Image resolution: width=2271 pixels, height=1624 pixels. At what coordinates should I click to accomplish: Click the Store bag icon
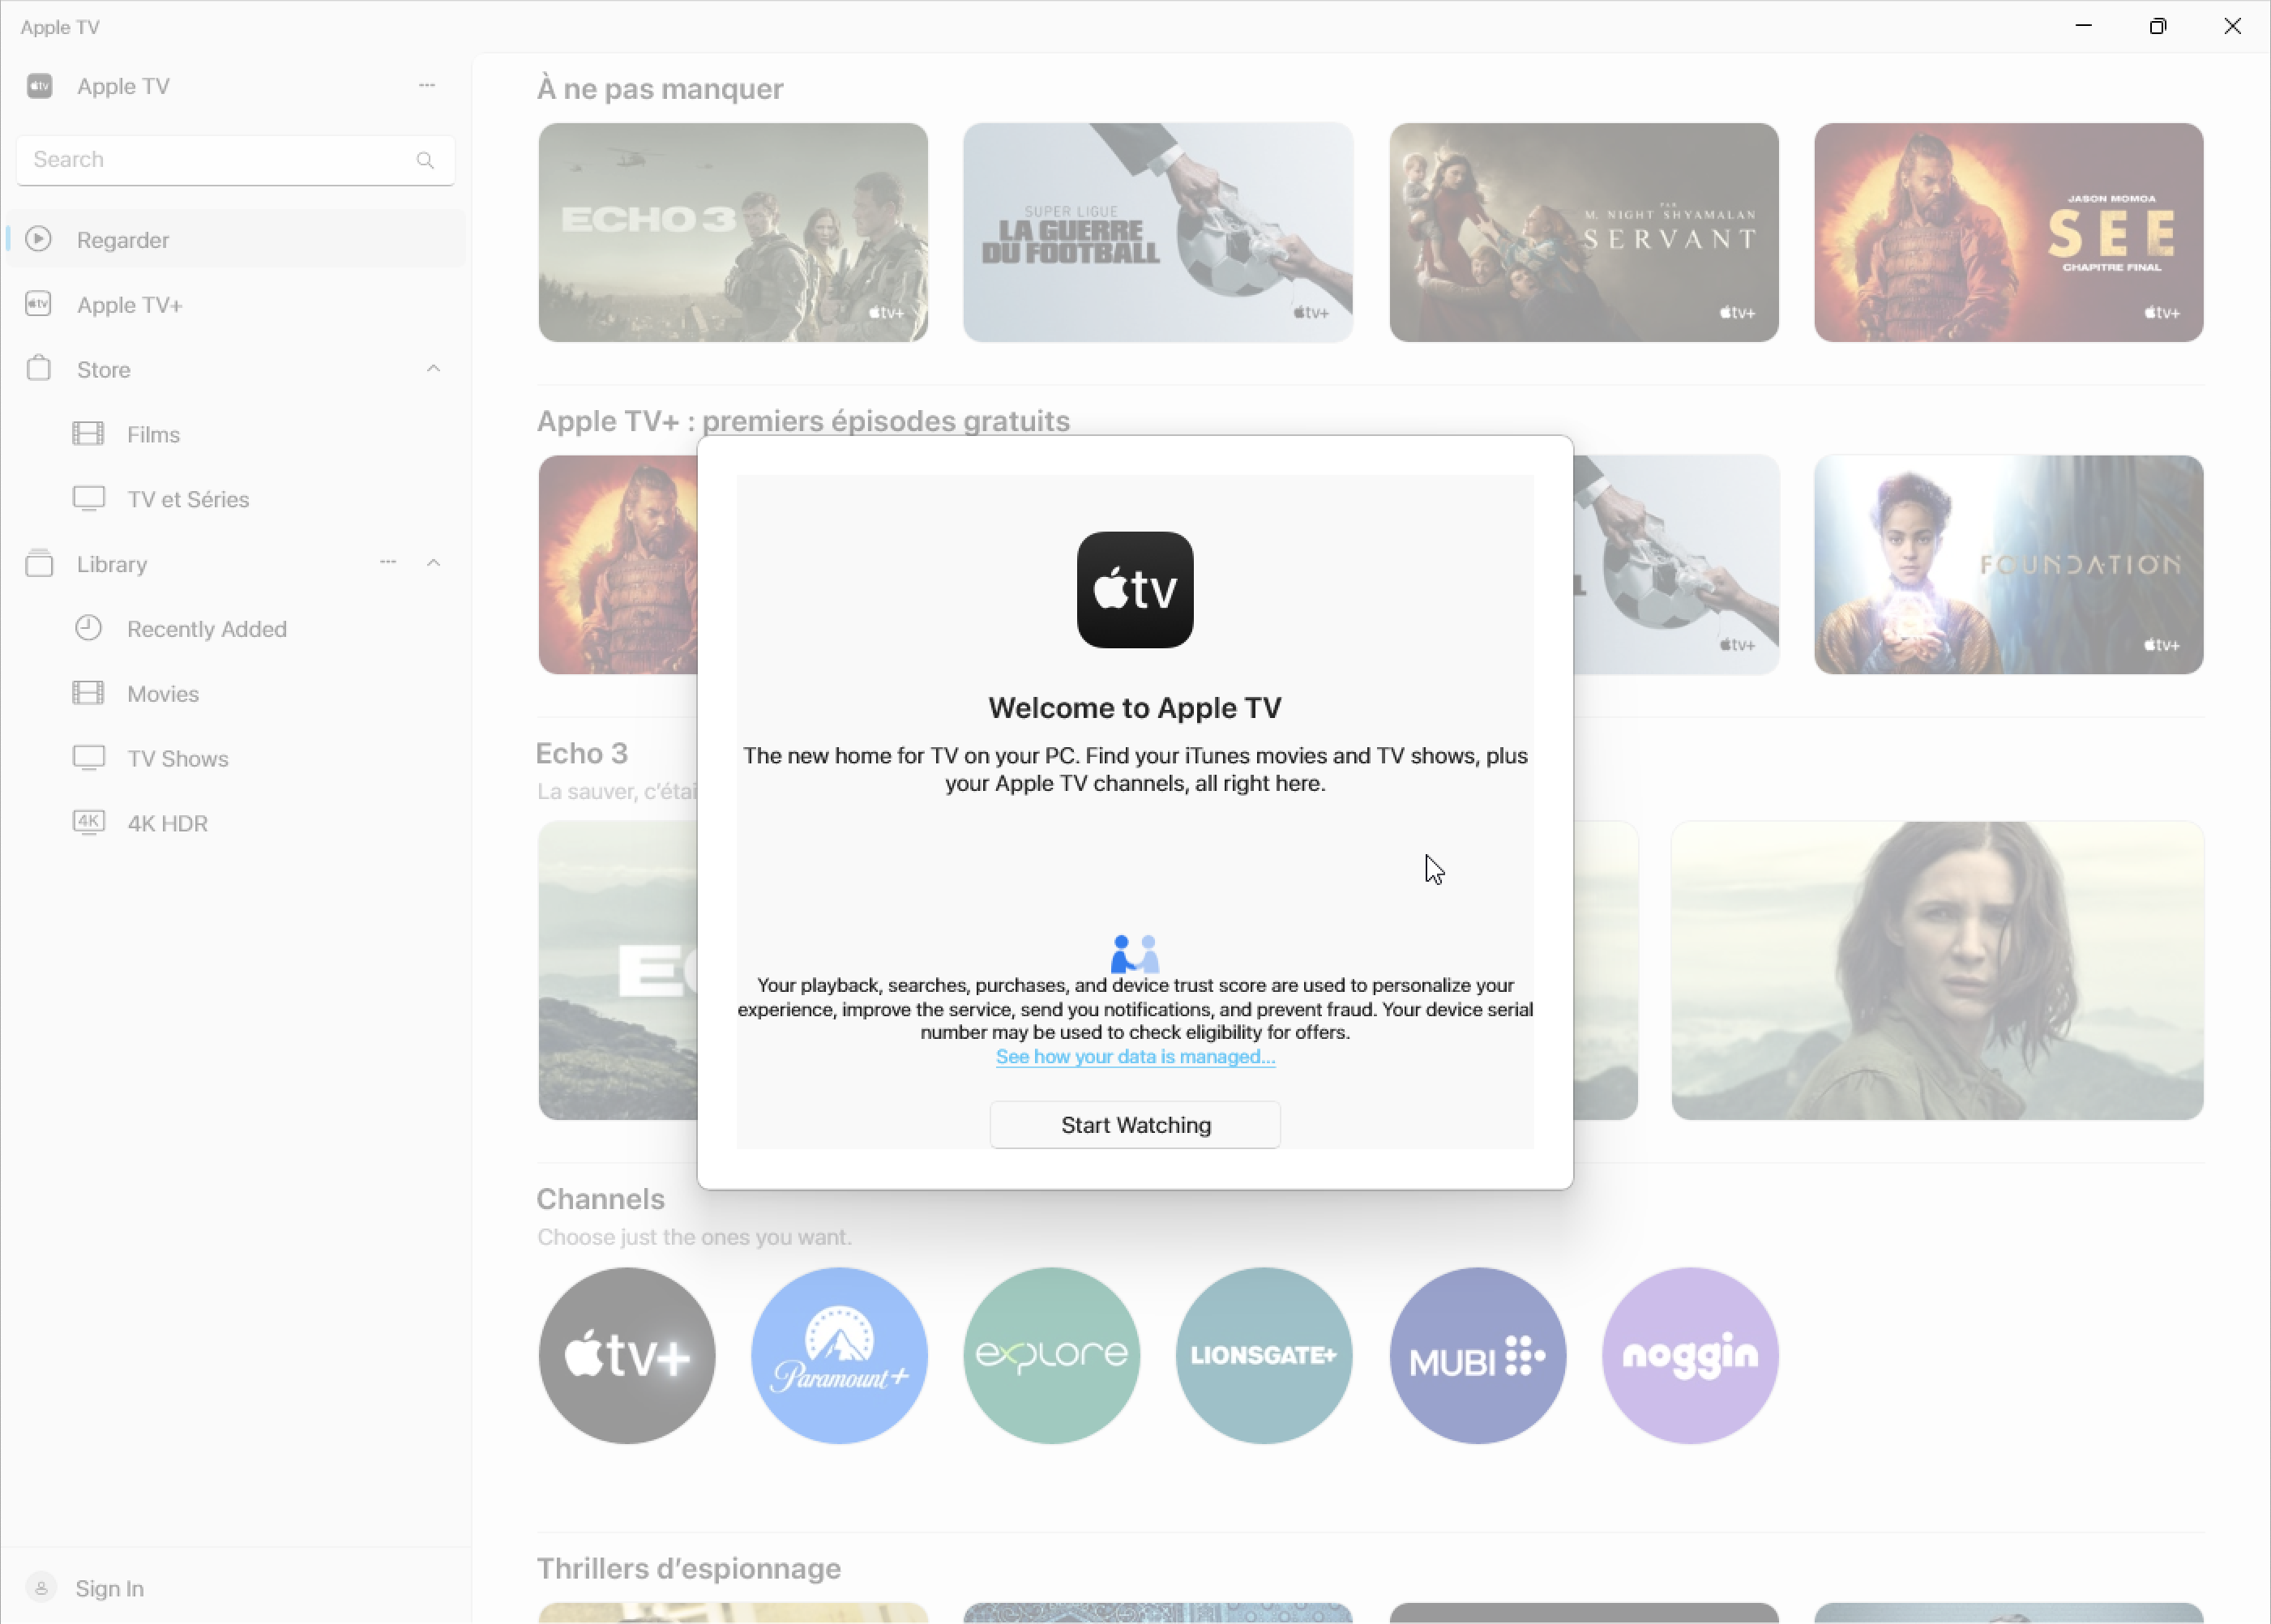[x=39, y=369]
